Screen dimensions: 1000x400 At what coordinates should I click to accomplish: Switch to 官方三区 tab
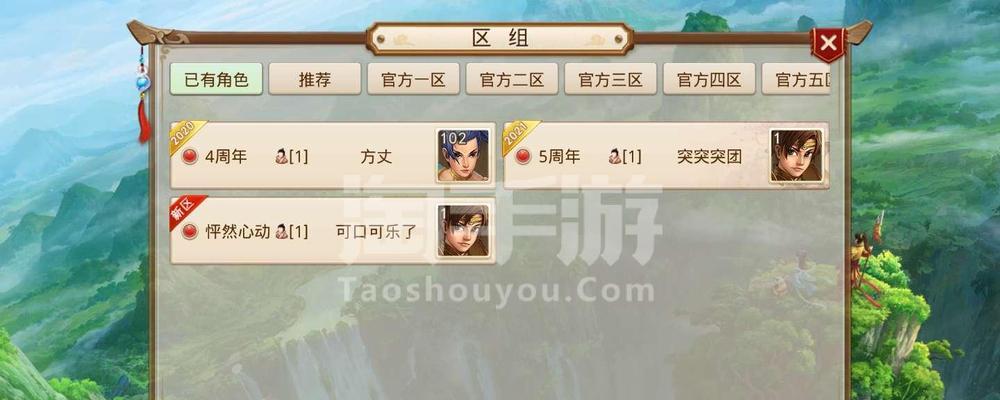coord(610,79)
